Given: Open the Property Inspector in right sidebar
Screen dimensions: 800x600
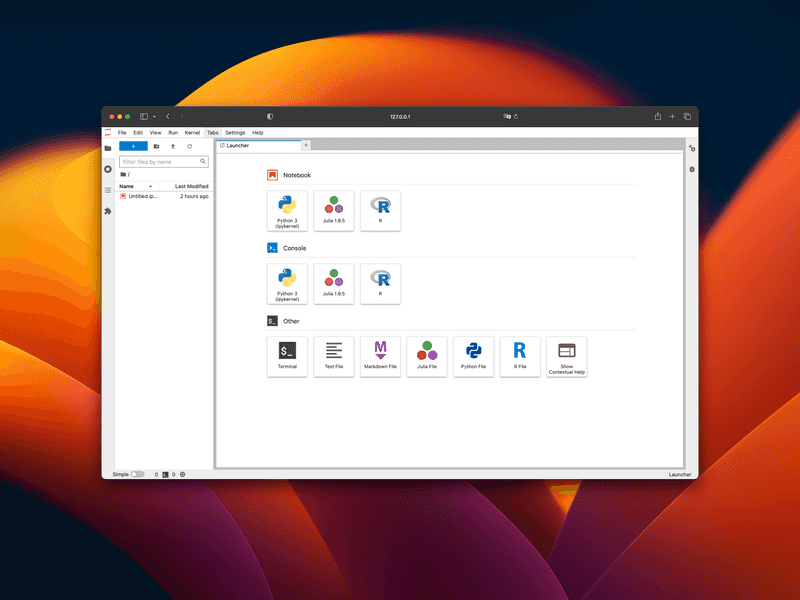Looking at the screenshot, I should click(691, 149).
